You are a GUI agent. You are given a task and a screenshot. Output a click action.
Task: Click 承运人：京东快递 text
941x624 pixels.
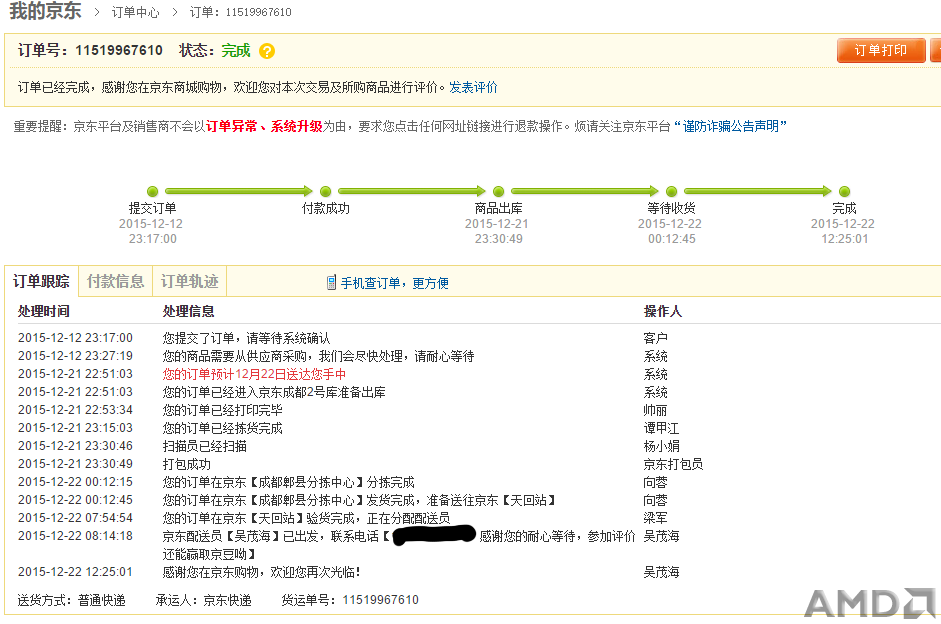coord(203,600)
